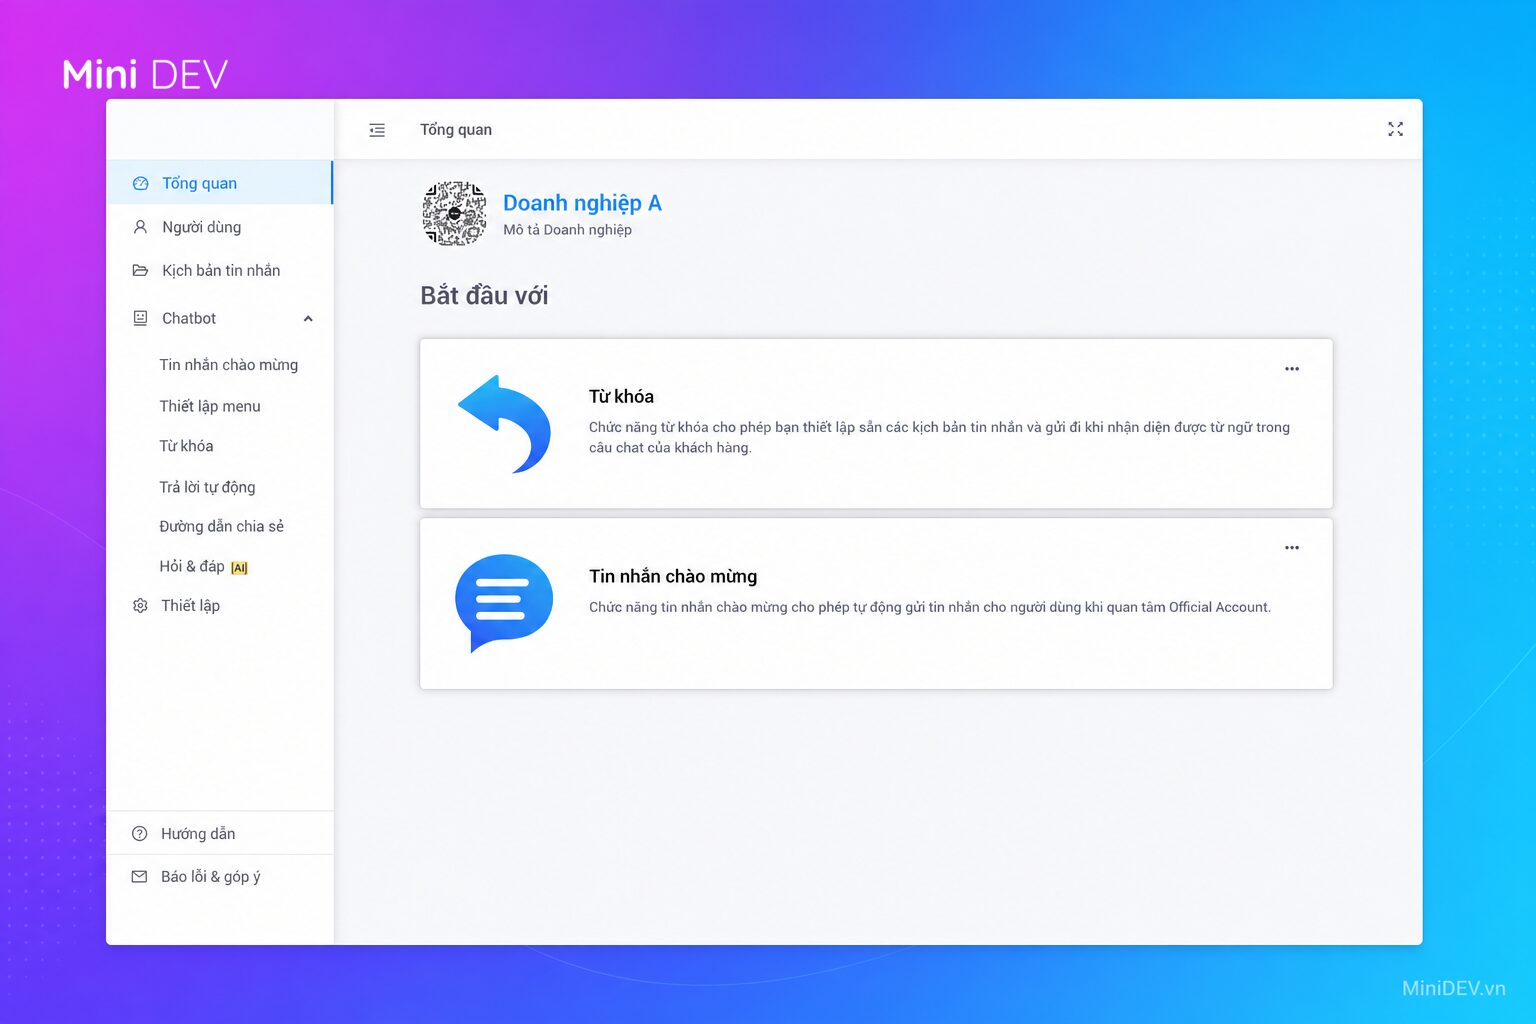Click the Chatbot robot icon
This screenshot has height=1024, width=1536.
(140, 318)
